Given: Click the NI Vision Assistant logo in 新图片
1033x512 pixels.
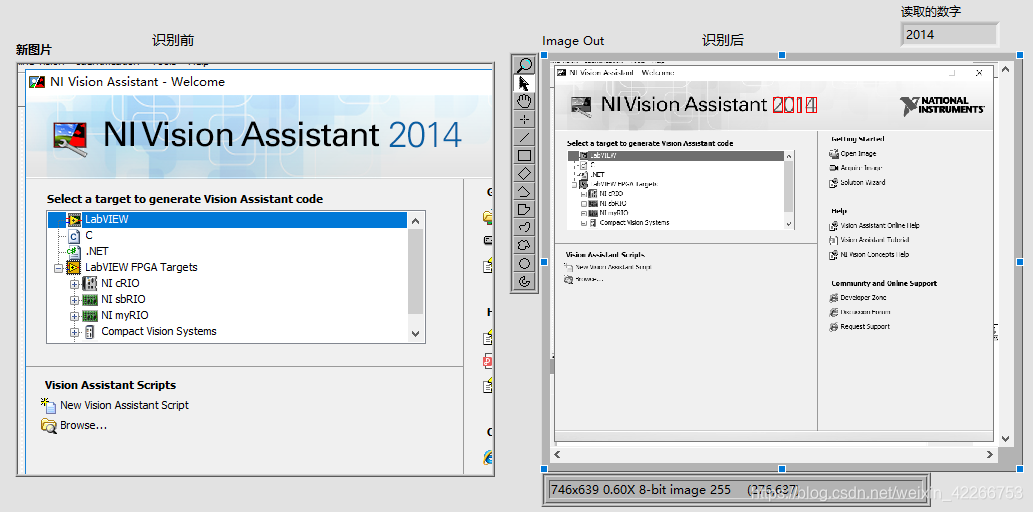Looking at the screenshot, I should tap(71, 137).
